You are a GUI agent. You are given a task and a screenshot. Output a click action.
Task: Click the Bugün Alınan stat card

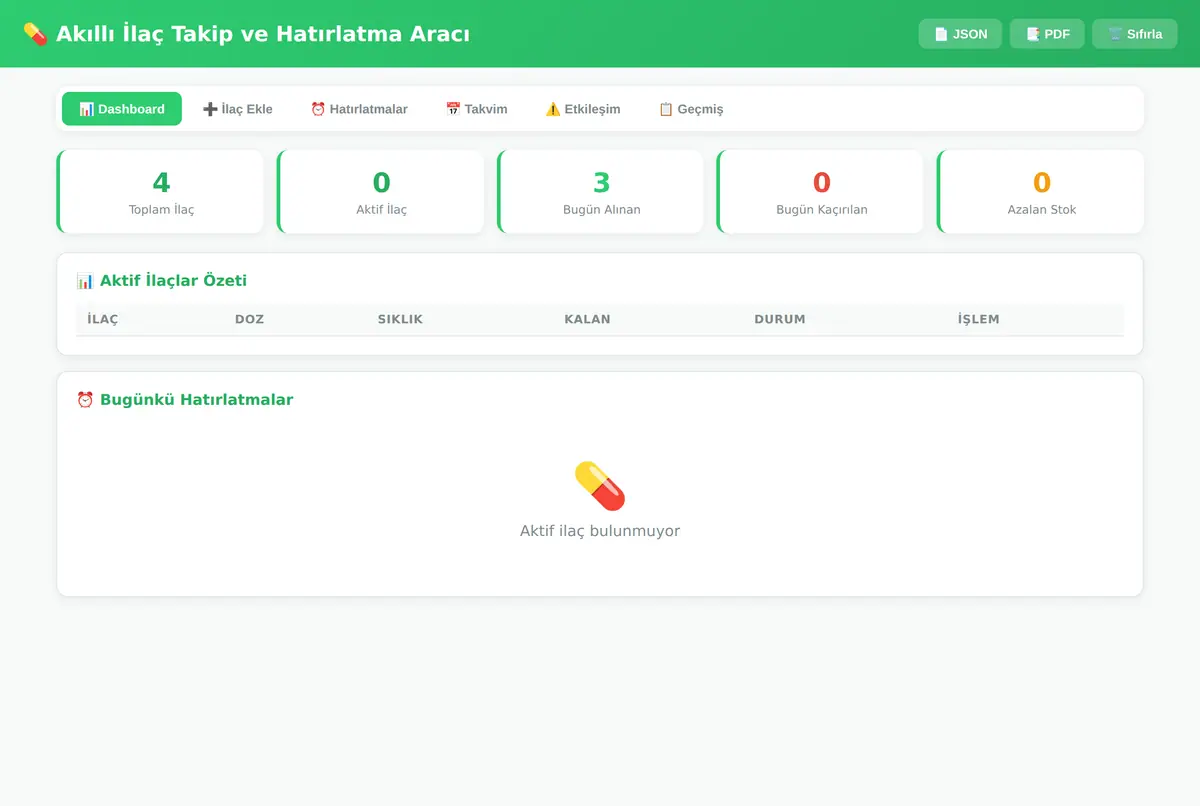[x=601, y=192]
